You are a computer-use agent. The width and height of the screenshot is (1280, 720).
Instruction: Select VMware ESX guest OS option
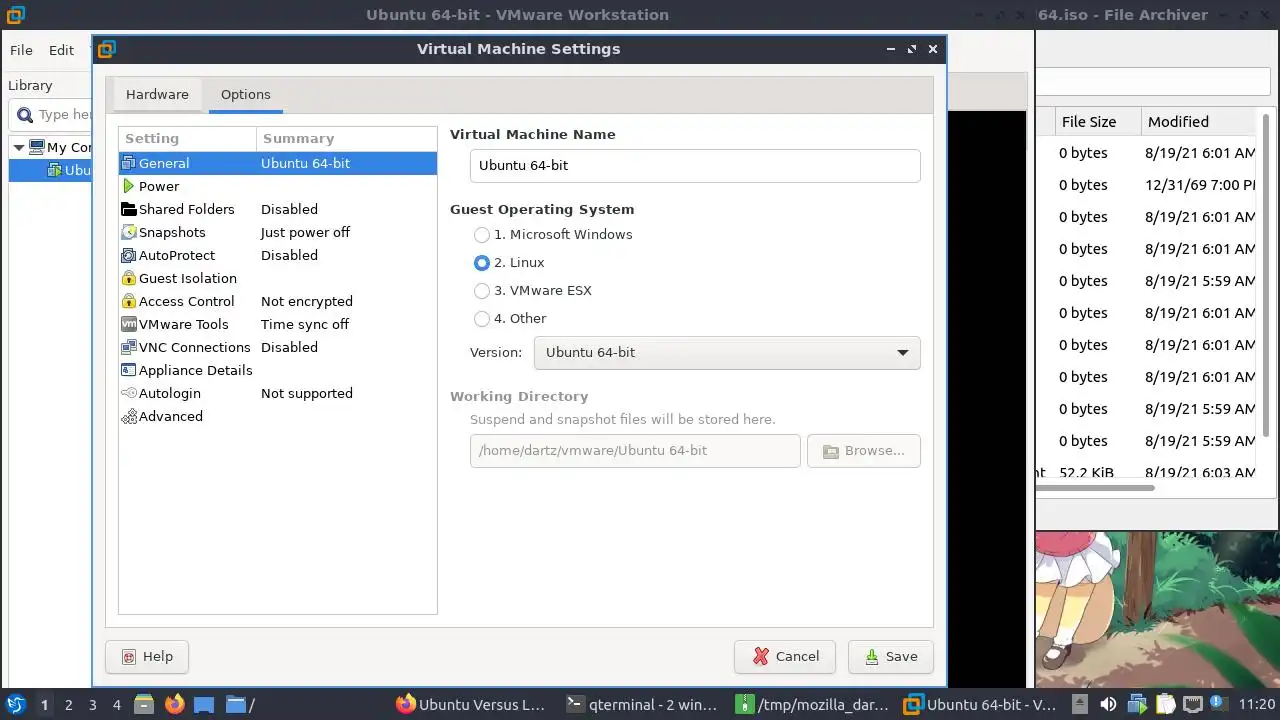click(x=533, y=290)
